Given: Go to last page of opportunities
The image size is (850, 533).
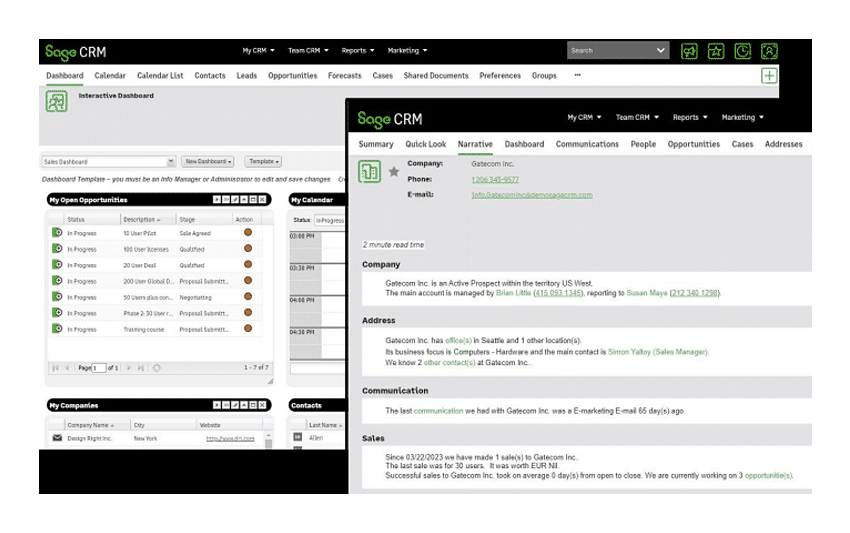Looking at the screenshot, I should tap(140, 368).
